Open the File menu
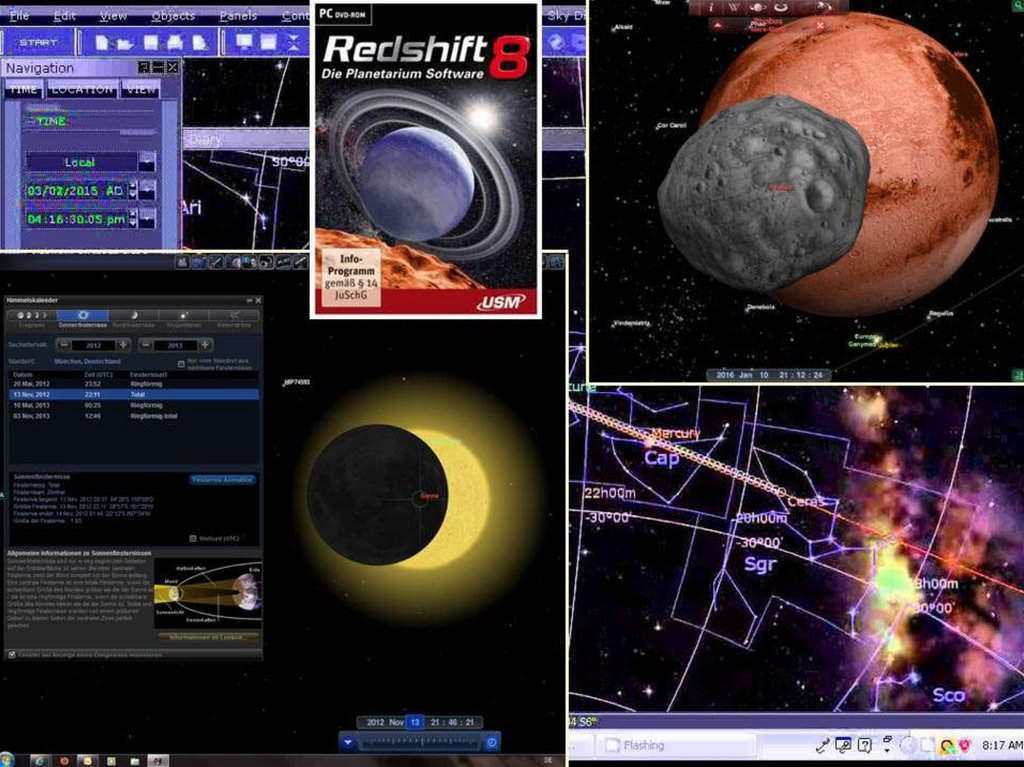This screenshot has width=1024, height=767. click(19, 16)
